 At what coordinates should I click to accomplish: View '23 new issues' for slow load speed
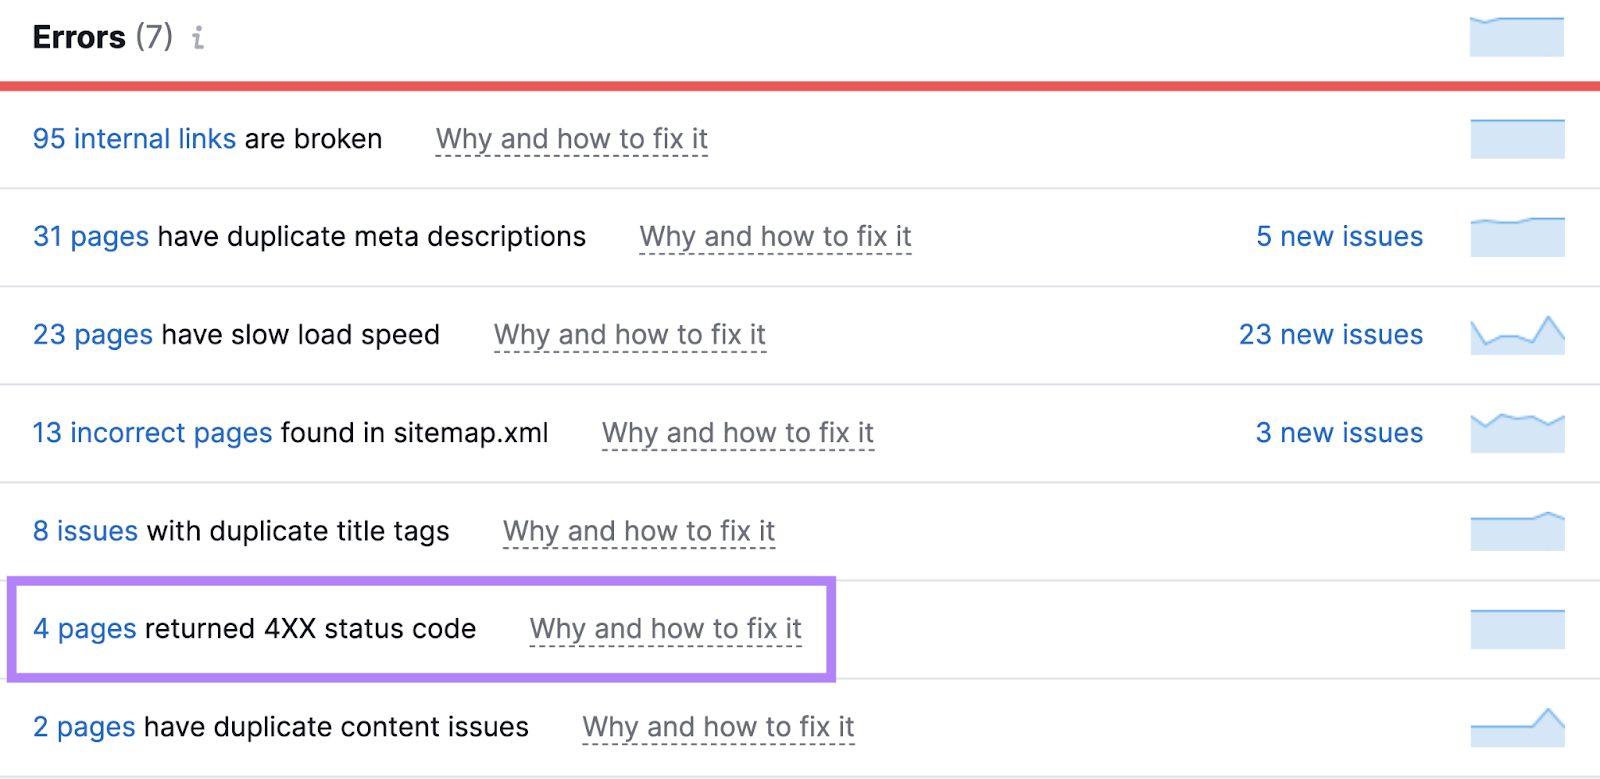1330,335
